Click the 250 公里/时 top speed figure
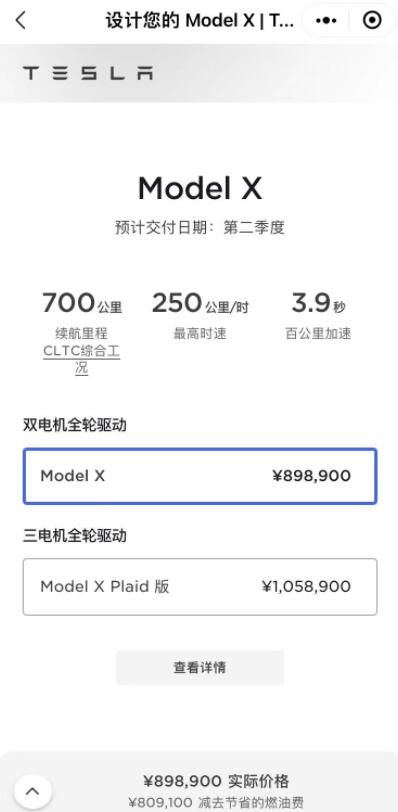Viewport: 398px width, 812px height. click(x=200, y=303)
